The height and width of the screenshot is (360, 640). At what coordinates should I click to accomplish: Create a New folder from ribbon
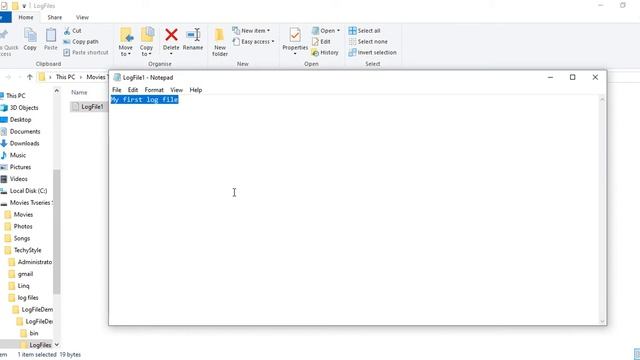pos(220,42)
